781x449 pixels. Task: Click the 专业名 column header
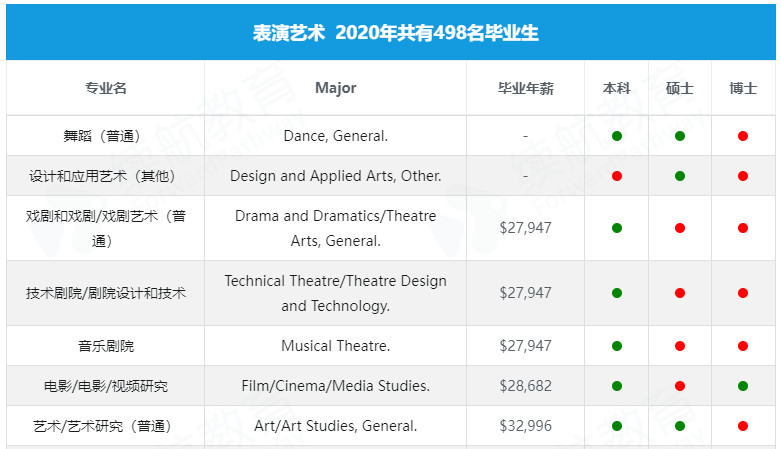(x=106, y=88)
